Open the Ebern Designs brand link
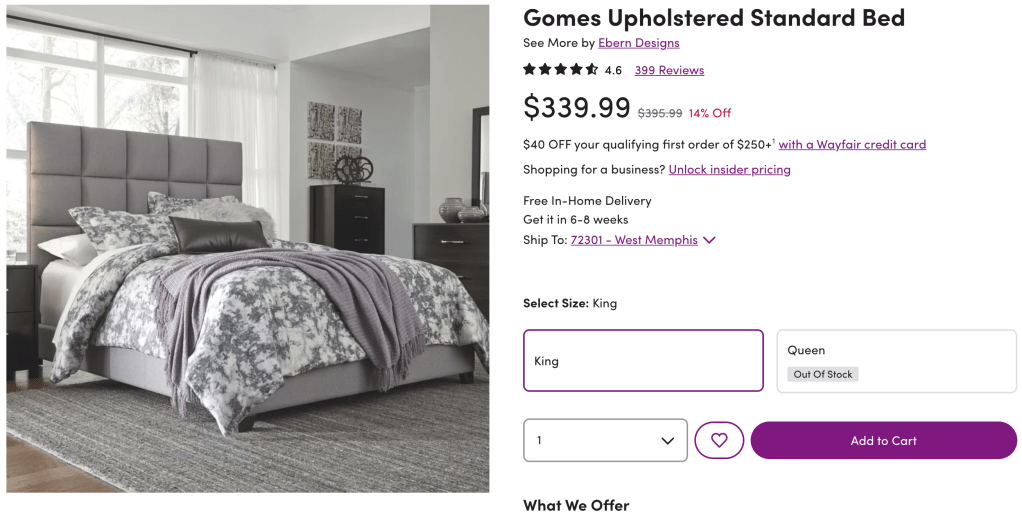1022x513 pixels. point(638,43)
